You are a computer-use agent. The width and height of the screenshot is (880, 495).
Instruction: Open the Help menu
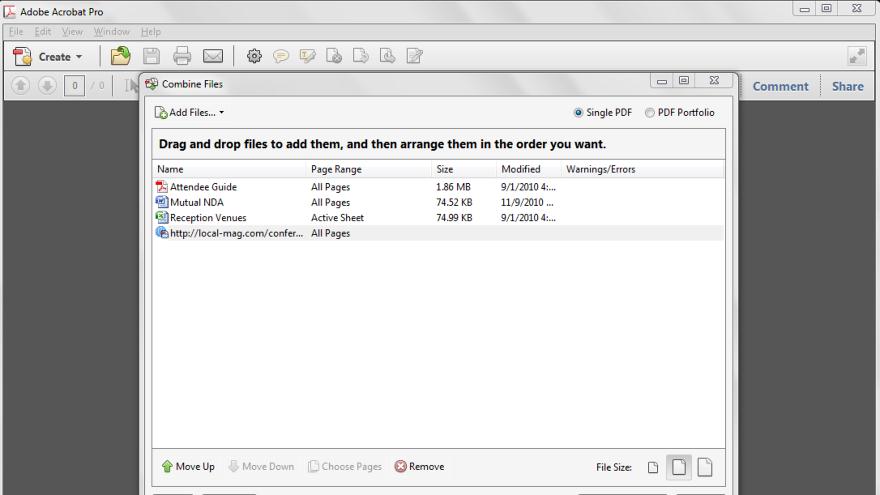(x=150, y=32)
